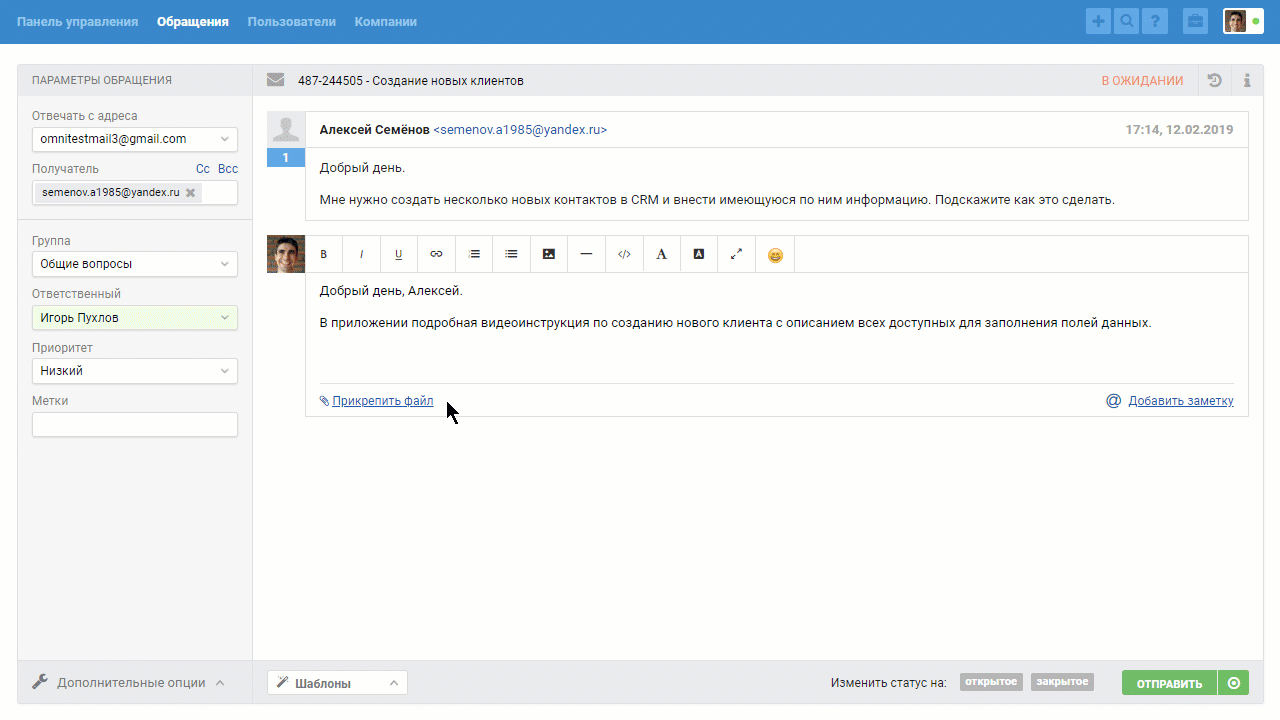
Task: Click sender email semenov.a1985@yandex.ru link
Action: pos(520,130)
